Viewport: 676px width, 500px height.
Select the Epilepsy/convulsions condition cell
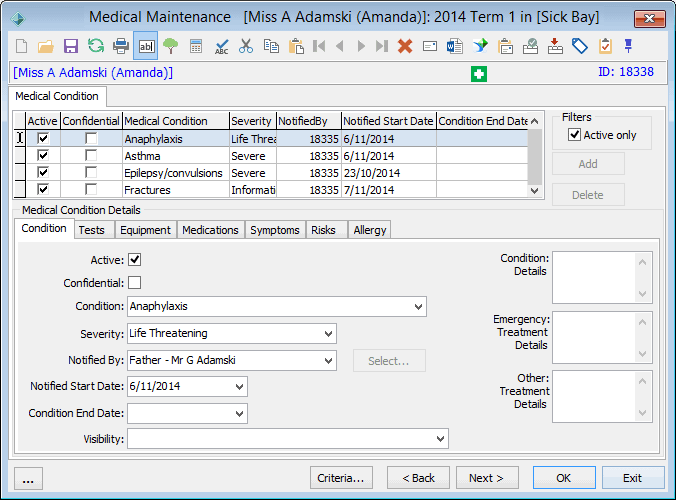(x=175, y=173)
